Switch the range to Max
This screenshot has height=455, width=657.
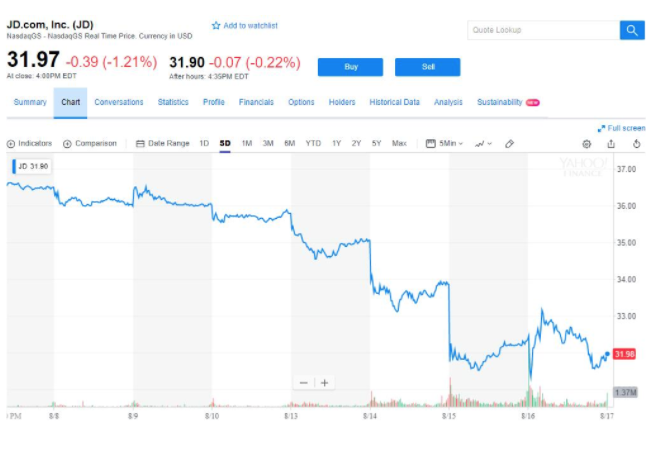pyautogui.click(x=399, y=144)
